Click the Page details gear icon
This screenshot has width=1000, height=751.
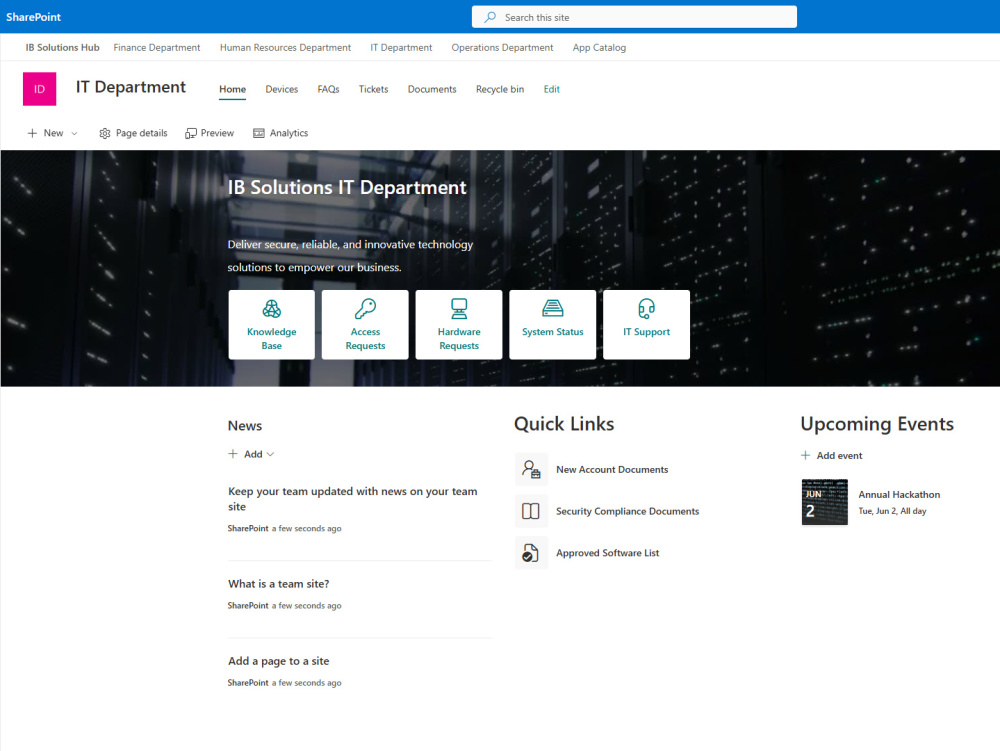[105, 133]
